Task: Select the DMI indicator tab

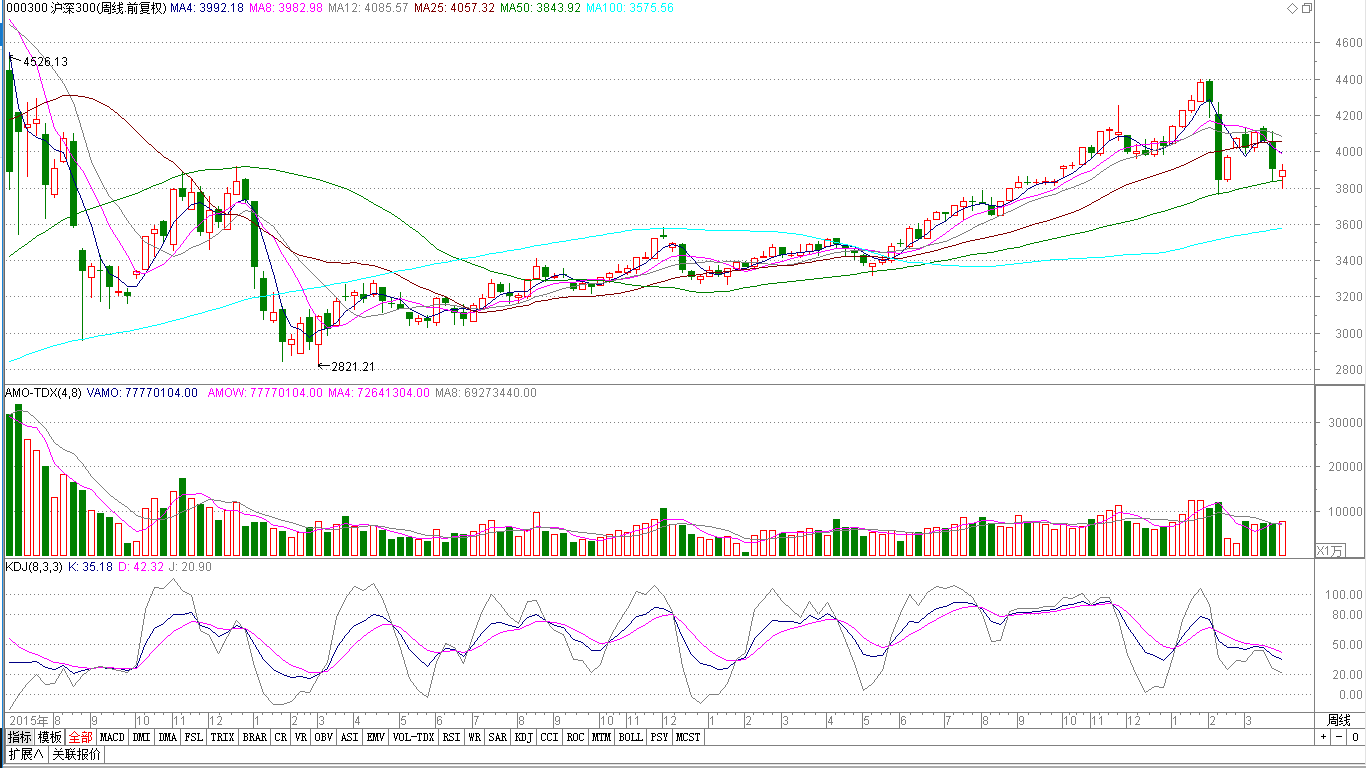Action: (141, 737)
